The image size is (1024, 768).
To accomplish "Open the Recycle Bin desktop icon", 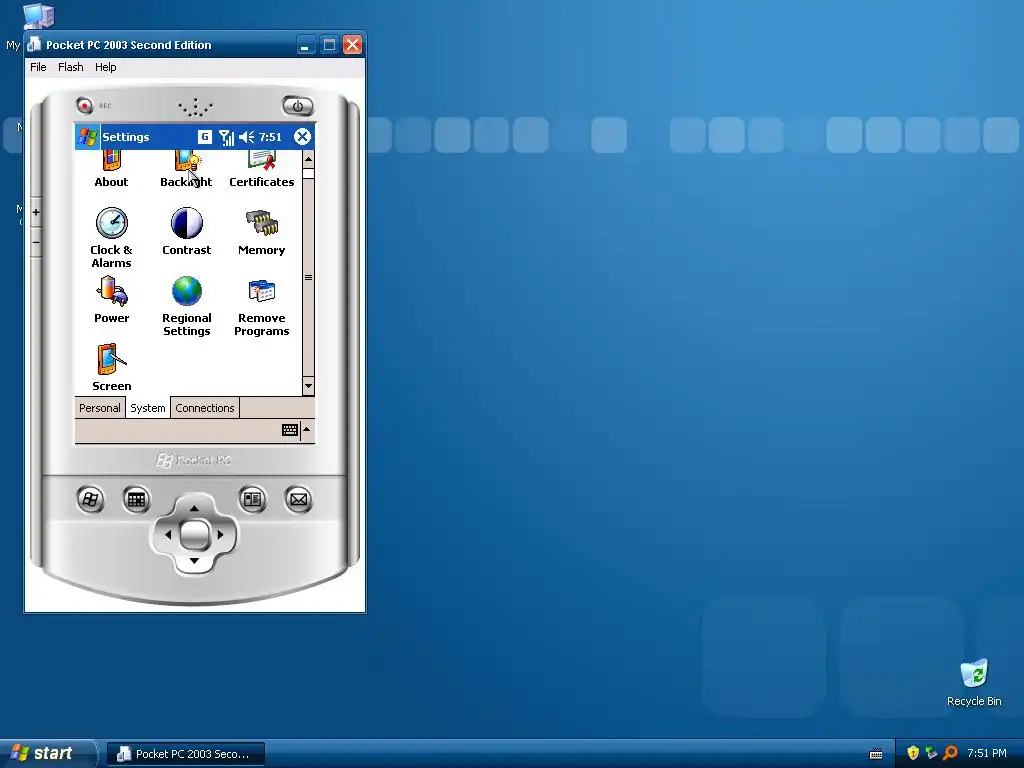I will click(x=974, y=683).
